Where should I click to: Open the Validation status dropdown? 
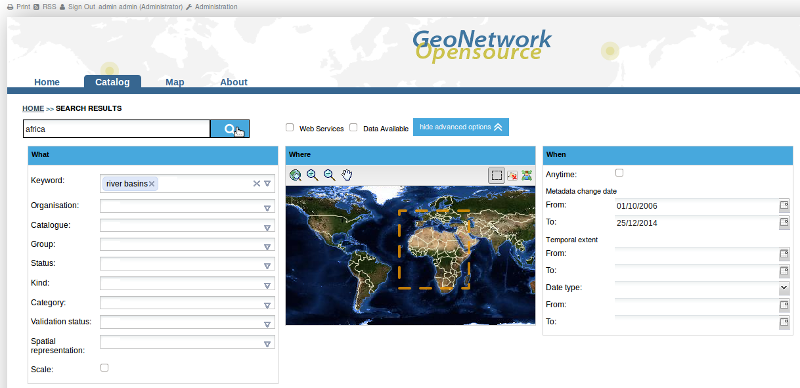point(267,324)
